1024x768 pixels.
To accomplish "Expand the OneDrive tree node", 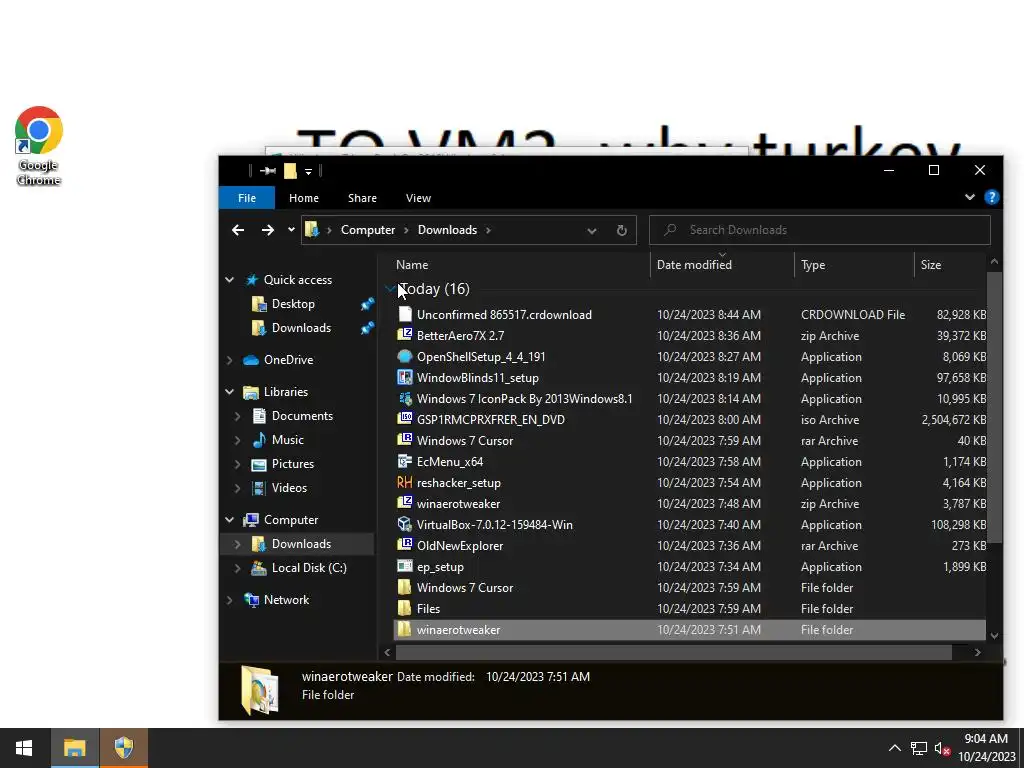I will pos(229,360).
